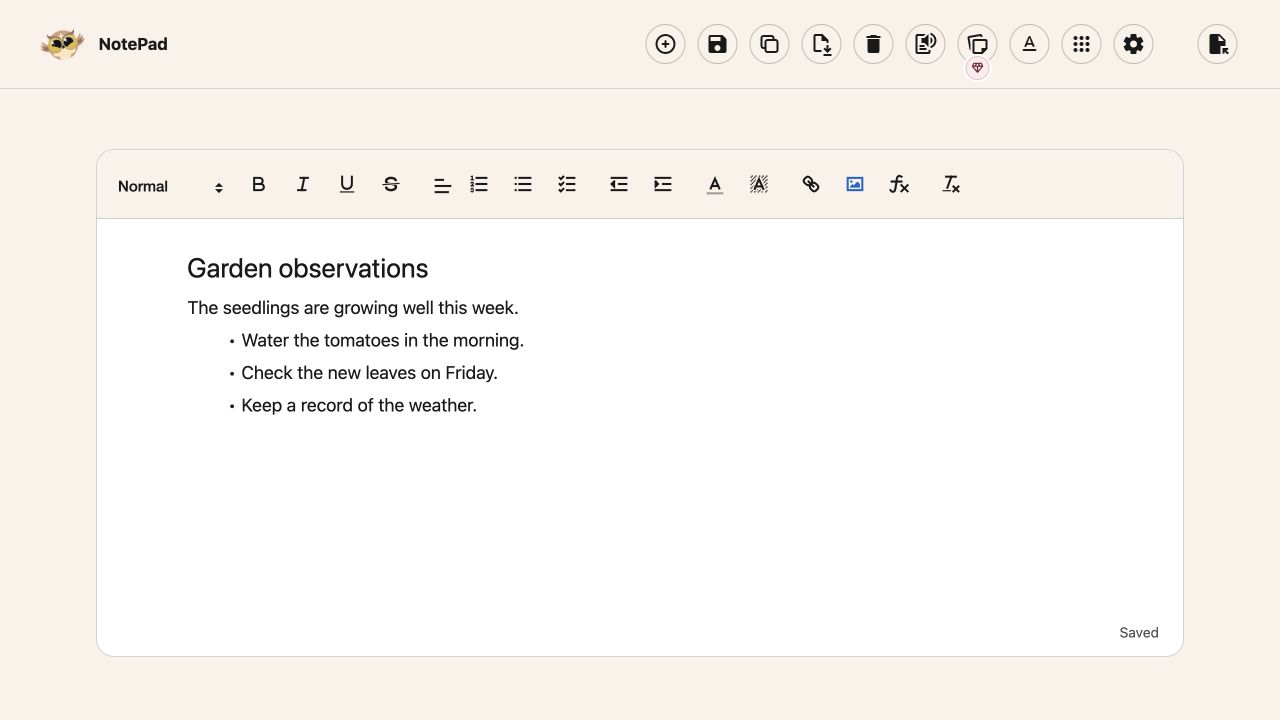The width and height of the screenshot is (1280, 720).
Task: Click the NotePad owl logo
Action: click(x=62, y=44)
